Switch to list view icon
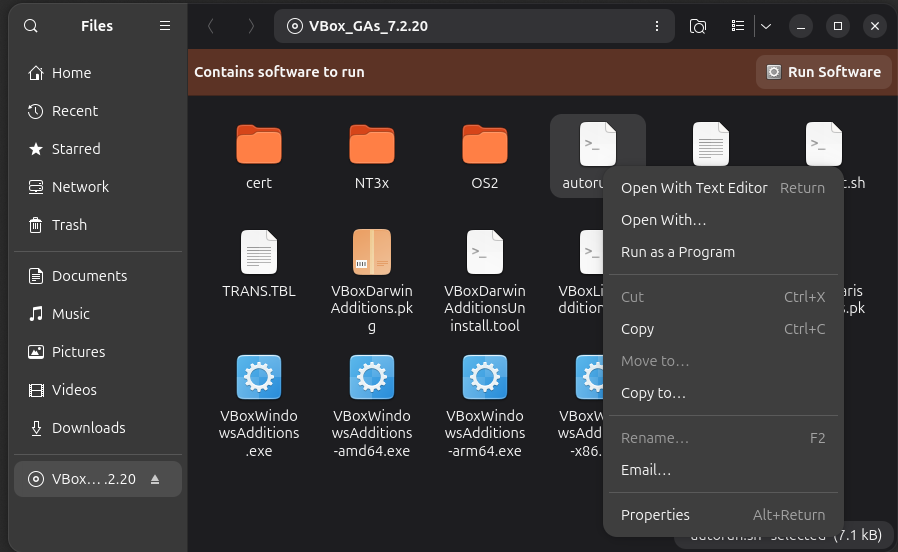 738,26
